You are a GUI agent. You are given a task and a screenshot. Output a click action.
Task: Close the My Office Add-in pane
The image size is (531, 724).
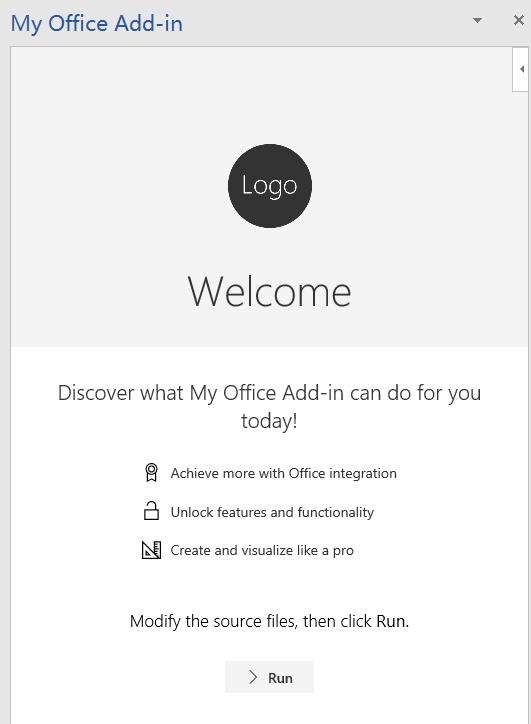pyautogui.click(x=519, y=20)
